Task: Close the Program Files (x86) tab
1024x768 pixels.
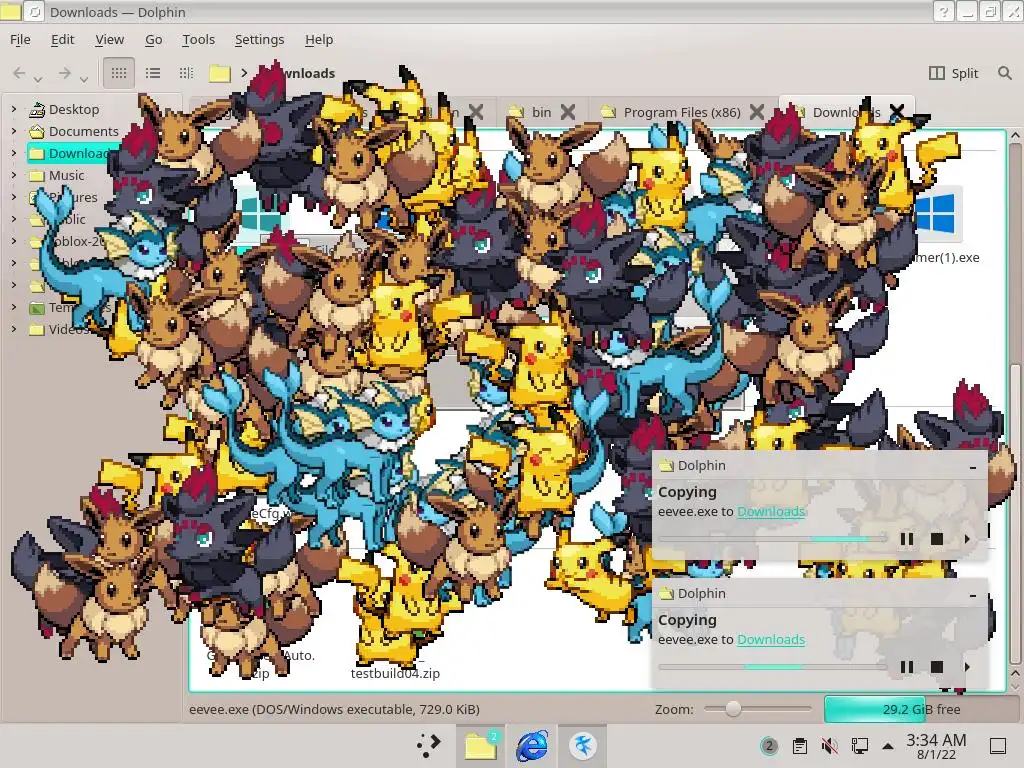Action: point(757,112)
